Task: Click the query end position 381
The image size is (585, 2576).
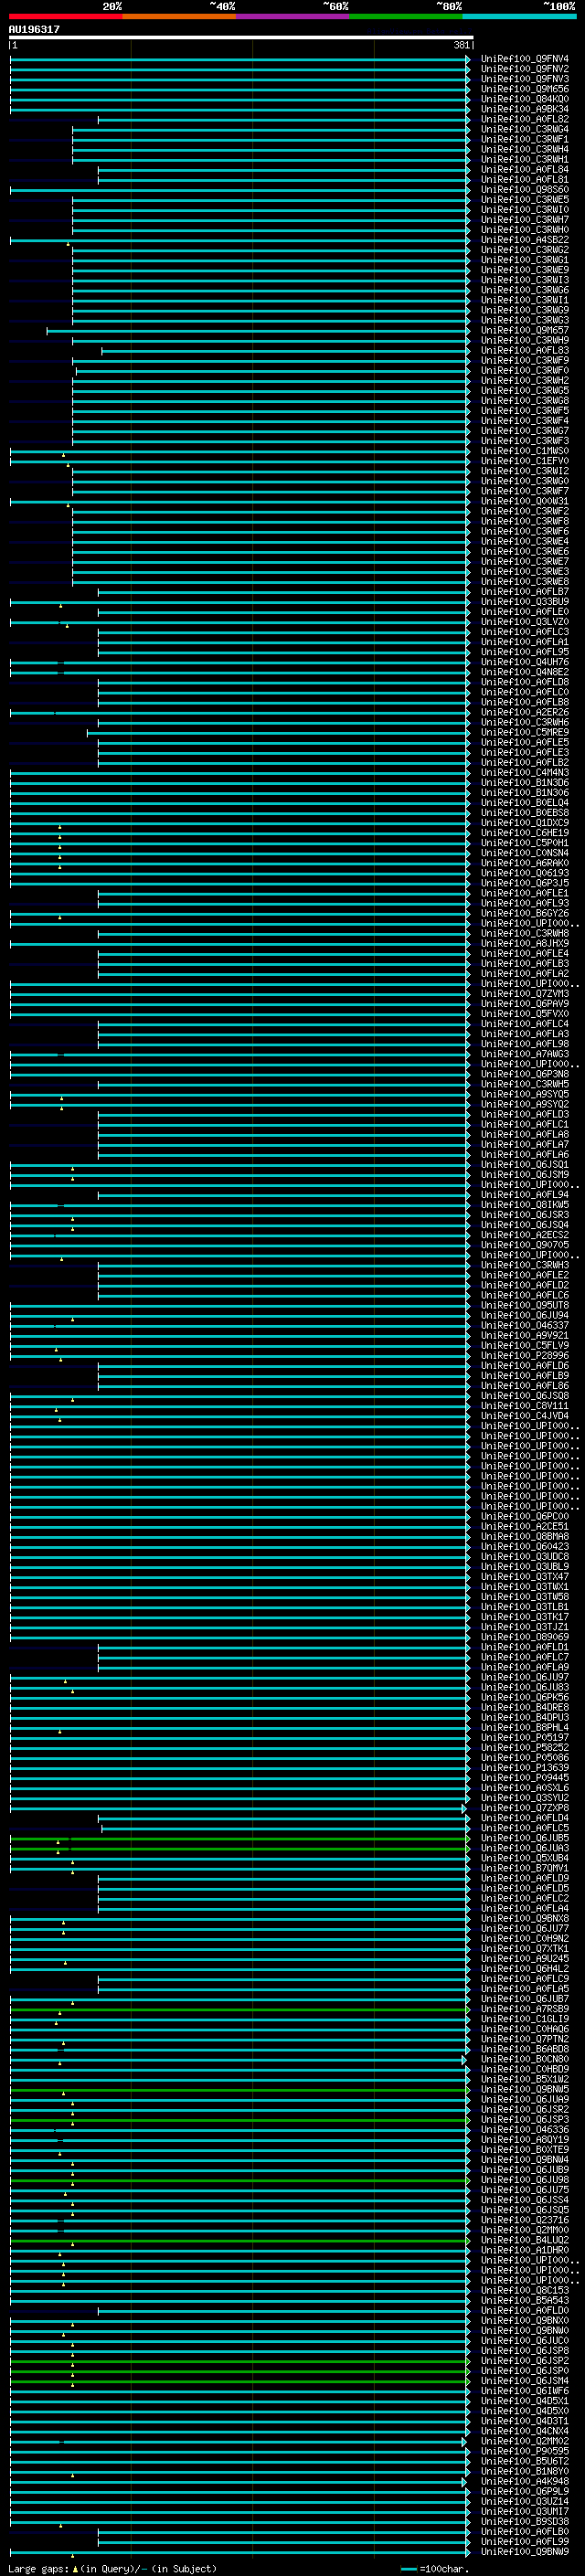Action: coord(461,46)
